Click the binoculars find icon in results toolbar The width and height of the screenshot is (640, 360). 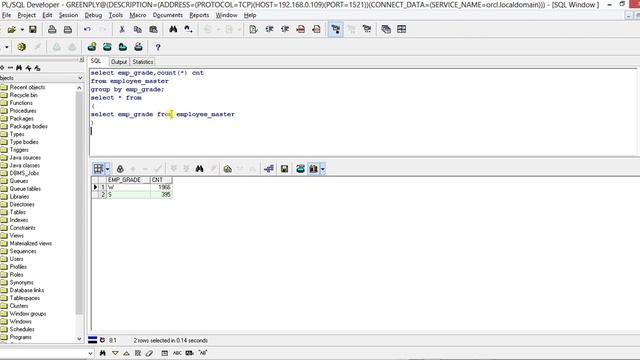pos(200,169)
